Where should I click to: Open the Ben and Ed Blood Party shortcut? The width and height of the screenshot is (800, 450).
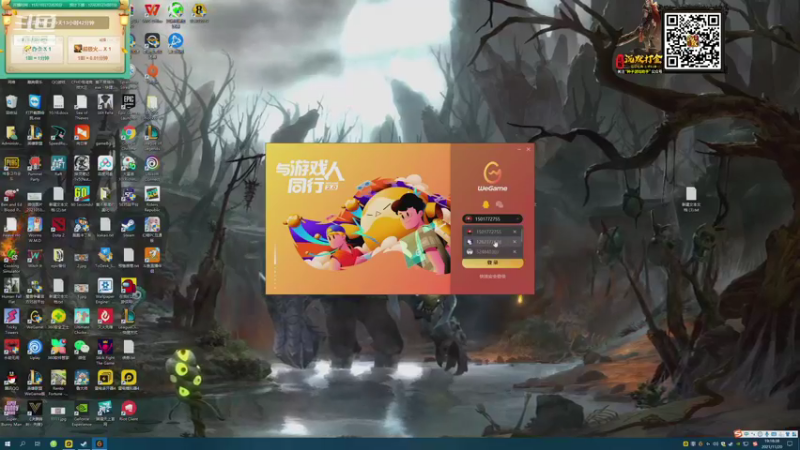(x=11, y=198)
